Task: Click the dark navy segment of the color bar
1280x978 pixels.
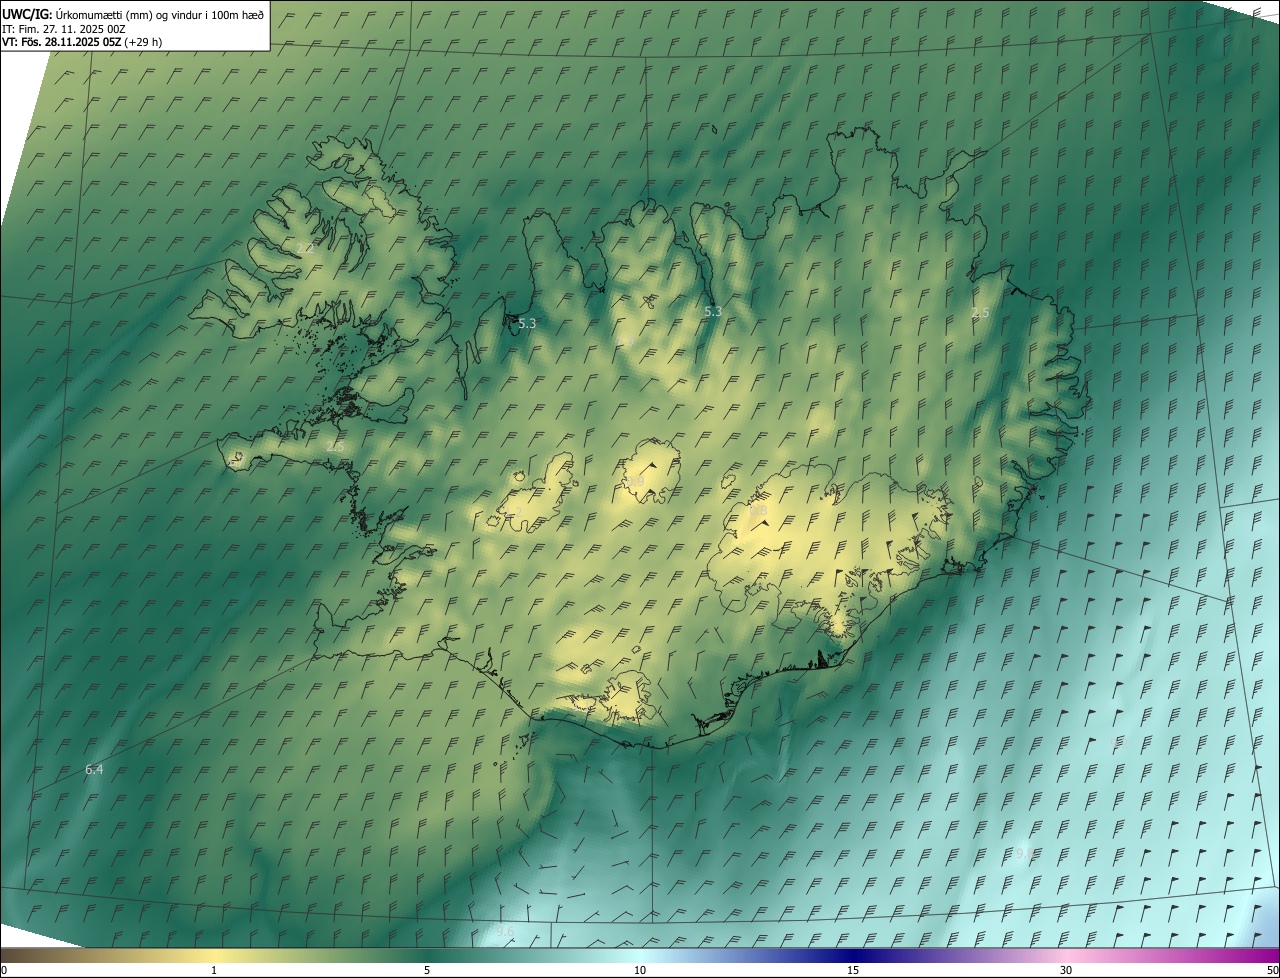Action: tap(853, 956)
